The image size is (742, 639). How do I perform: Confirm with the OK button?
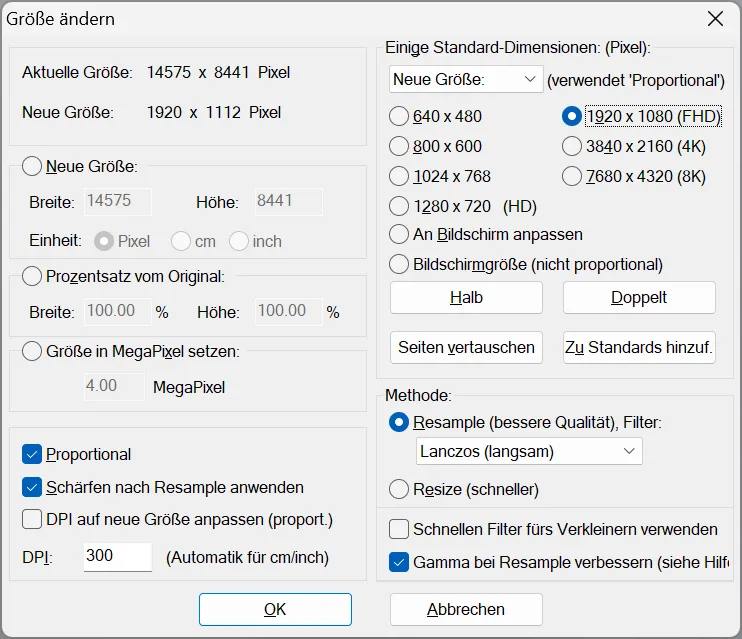coord(275,609)
